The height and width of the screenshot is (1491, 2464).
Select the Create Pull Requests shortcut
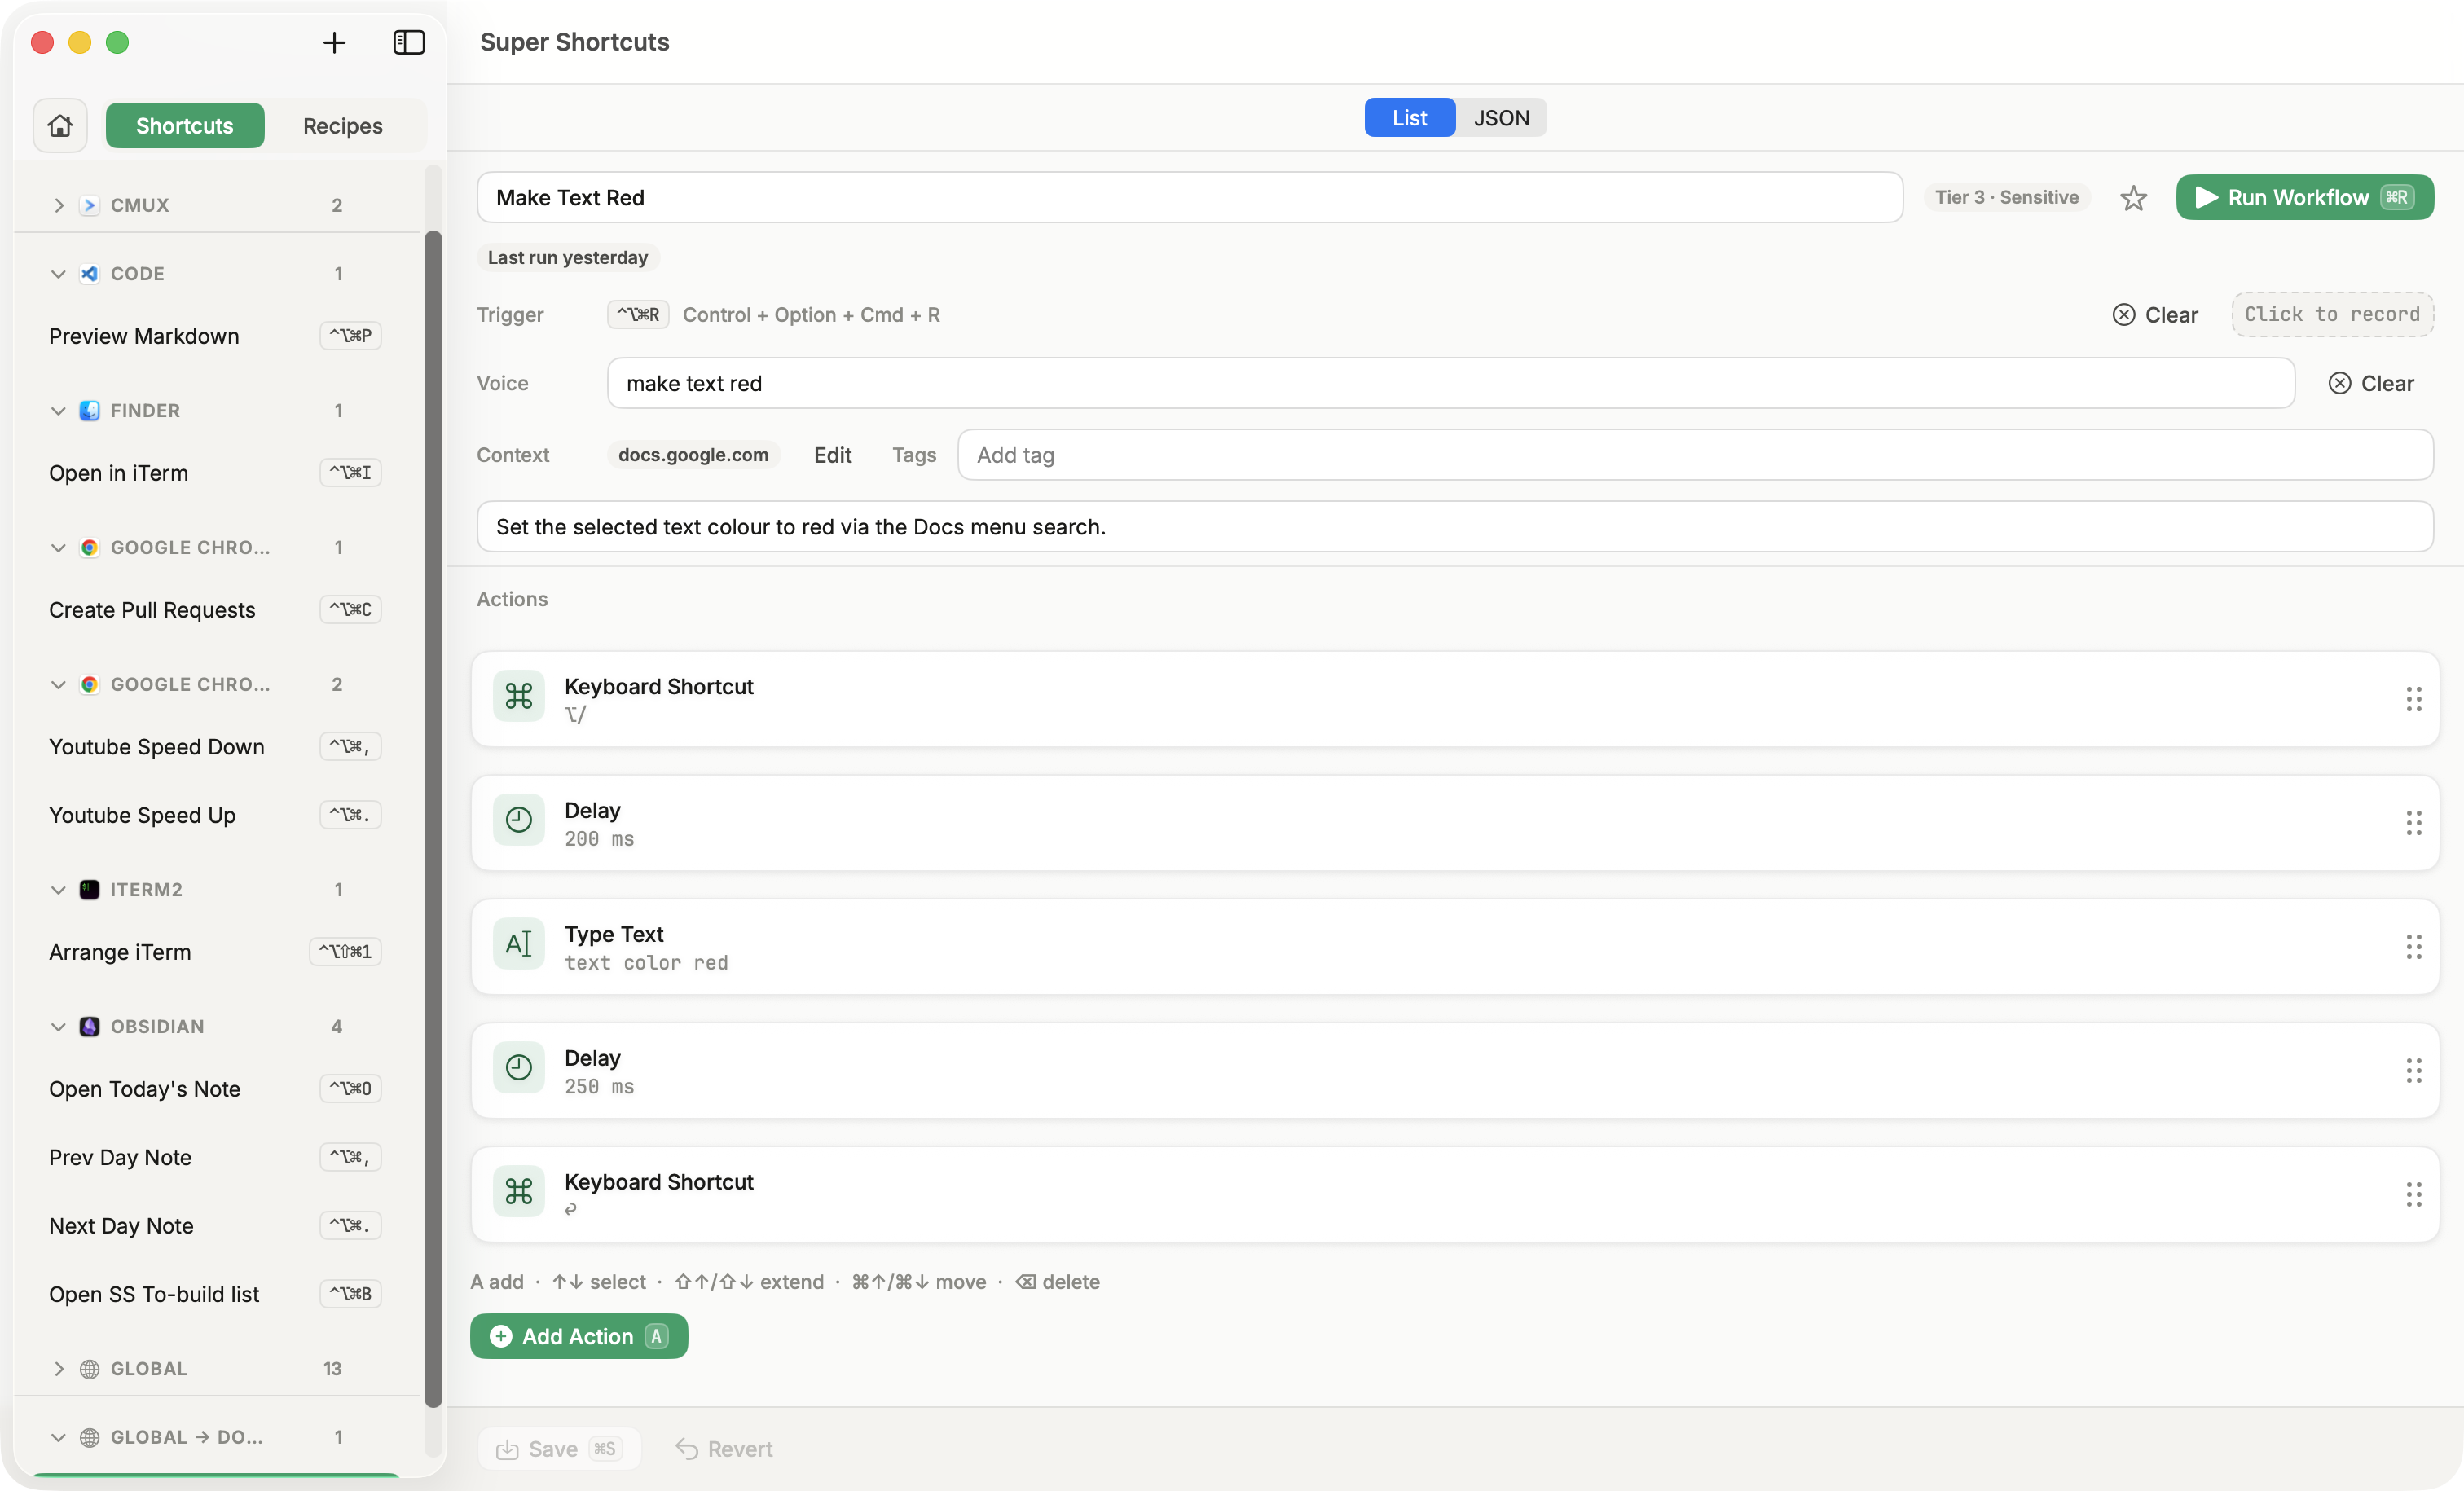pyautogui.click(x=215, y=610)
